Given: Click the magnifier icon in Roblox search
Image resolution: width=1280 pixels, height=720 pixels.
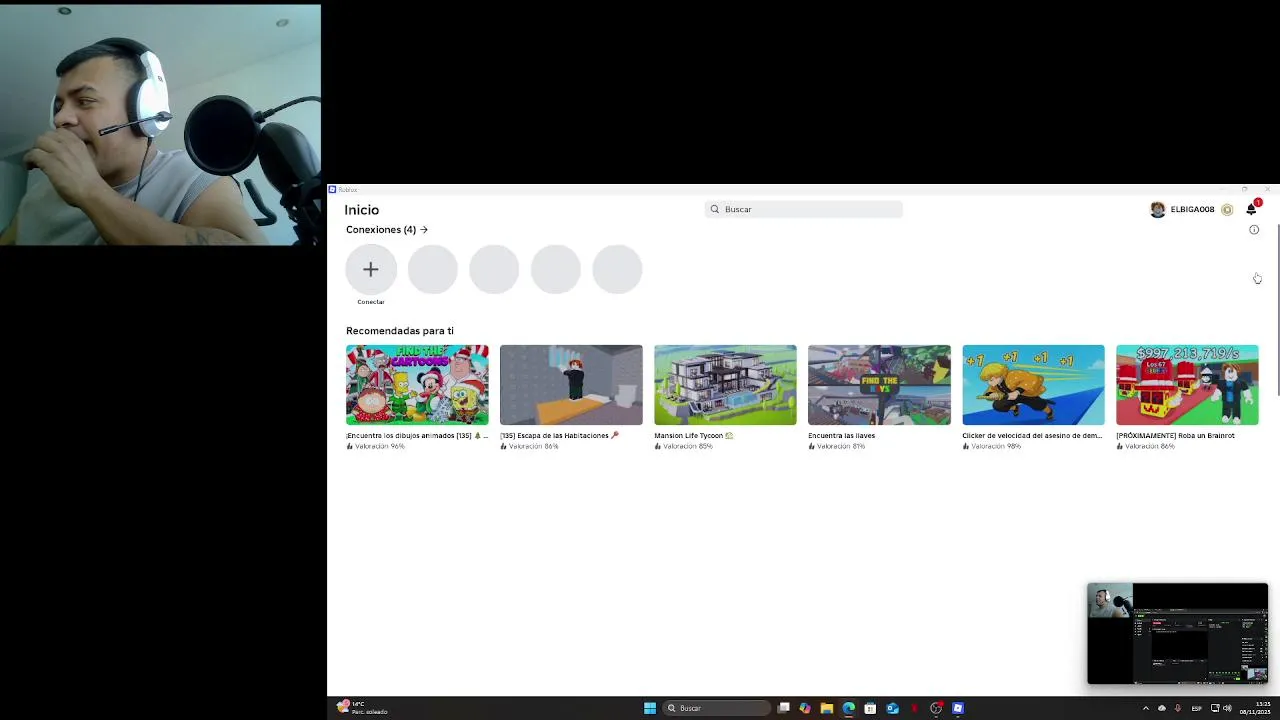Looking at the screenshot, I should point(714,209).
